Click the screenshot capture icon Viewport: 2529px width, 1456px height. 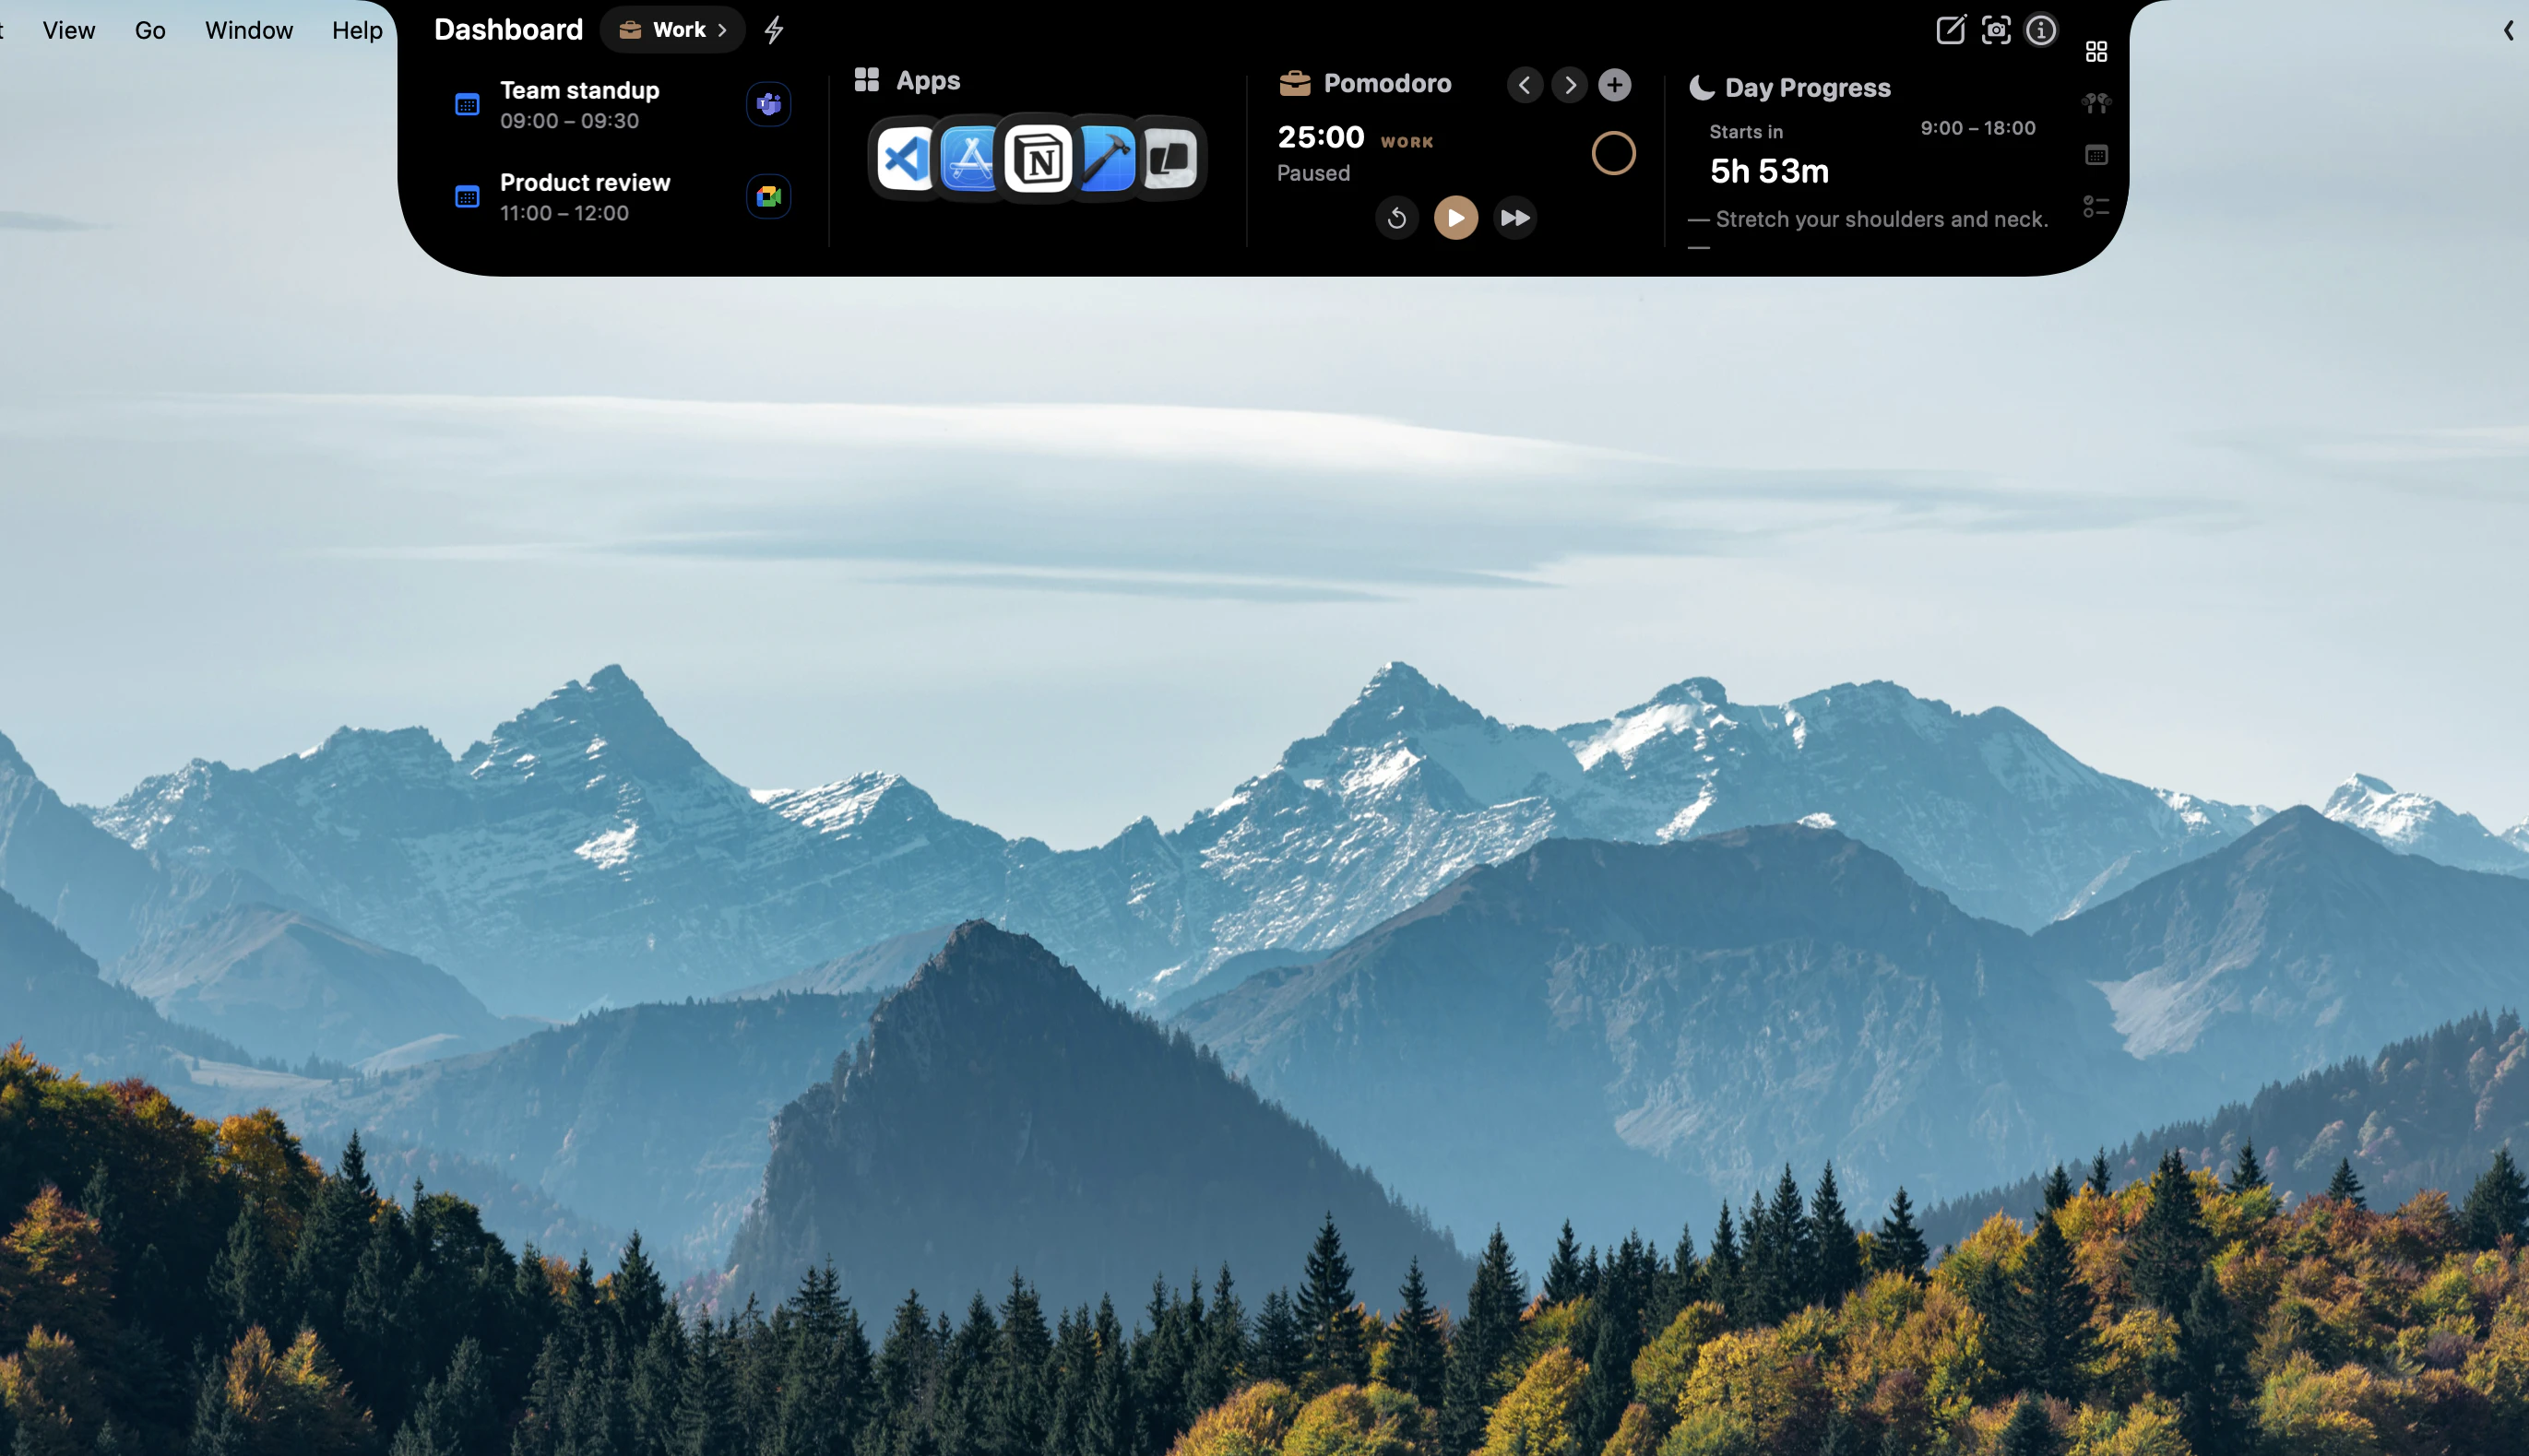pos(1995,30)
